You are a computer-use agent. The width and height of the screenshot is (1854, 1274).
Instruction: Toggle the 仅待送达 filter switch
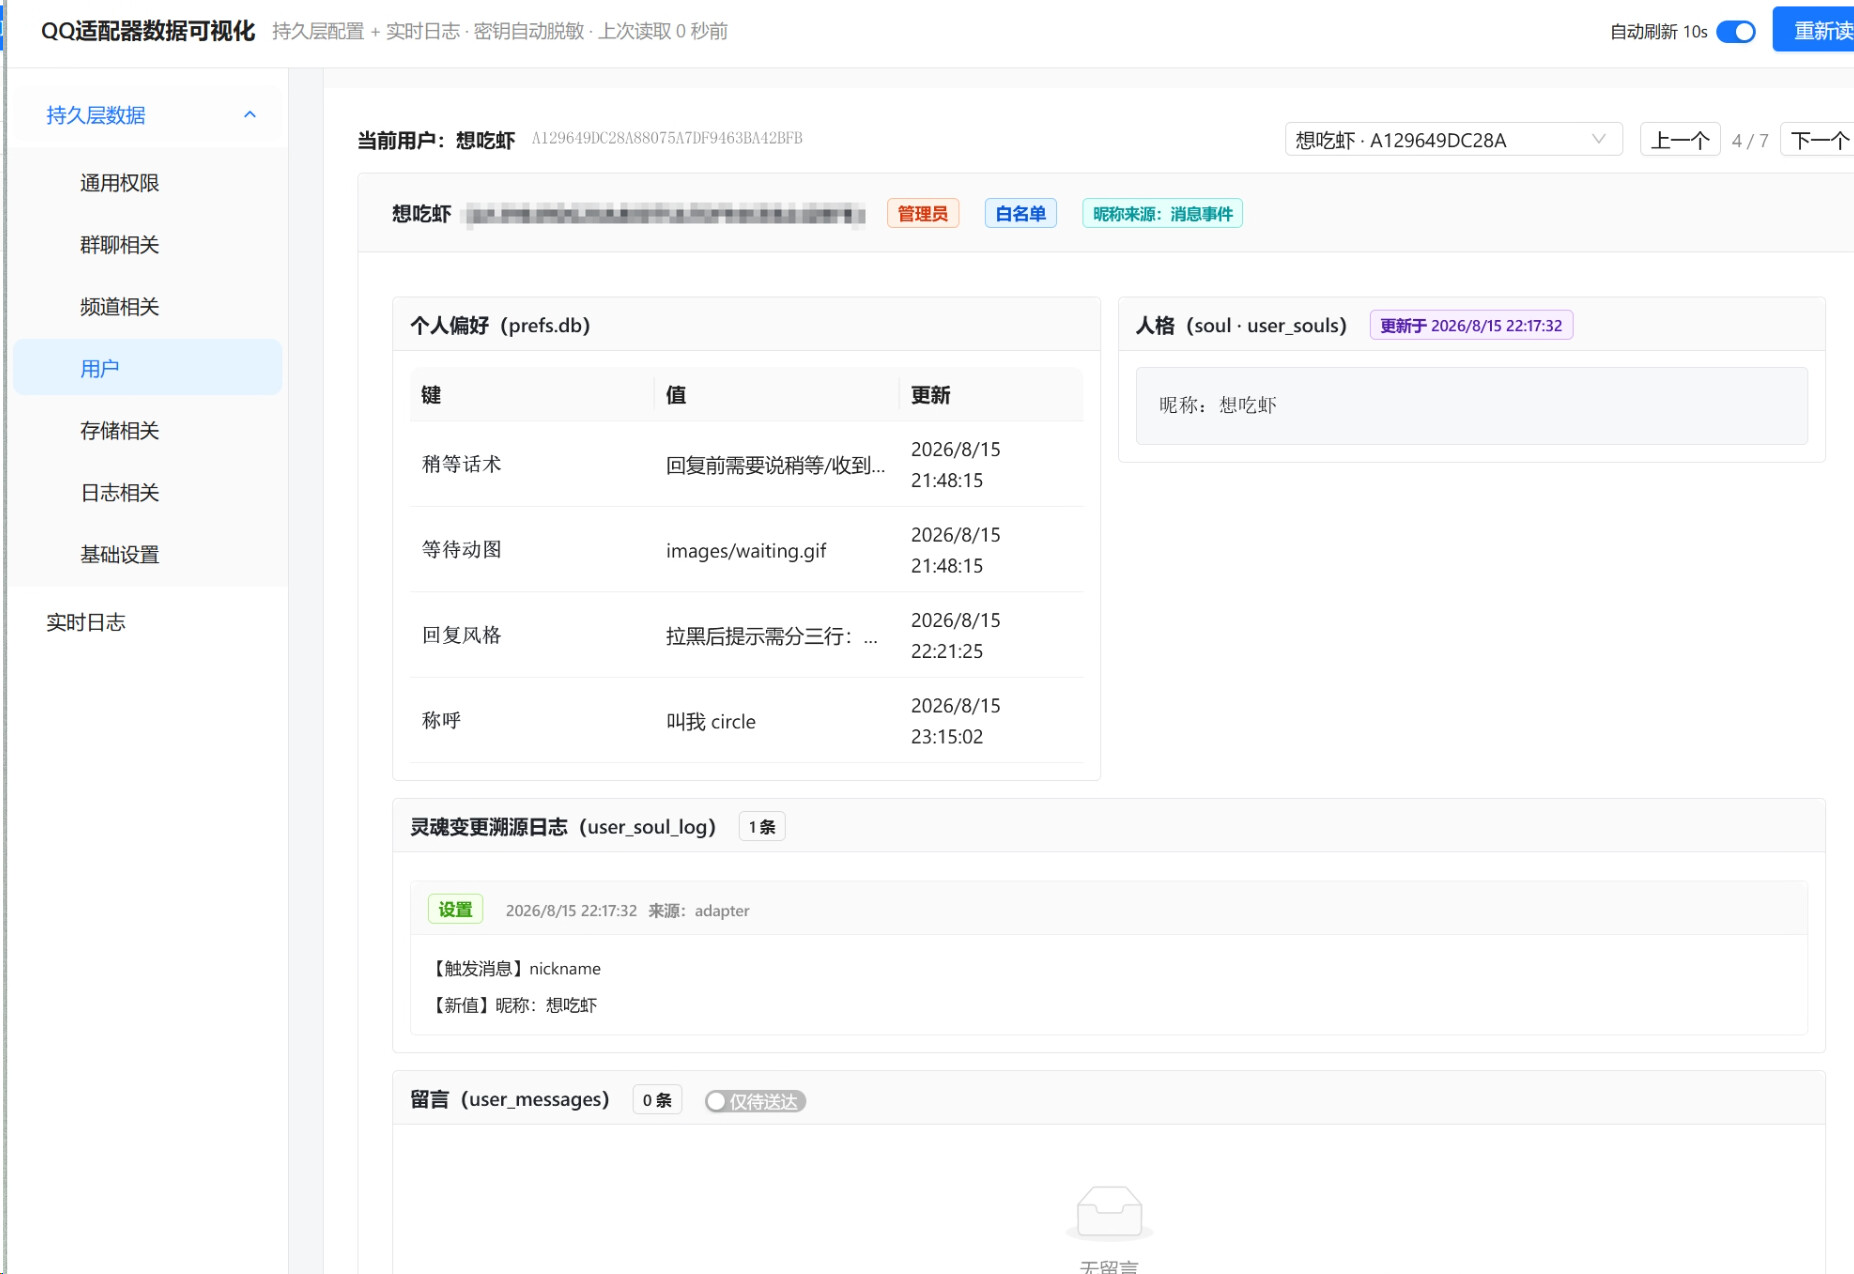point(755,1101)
